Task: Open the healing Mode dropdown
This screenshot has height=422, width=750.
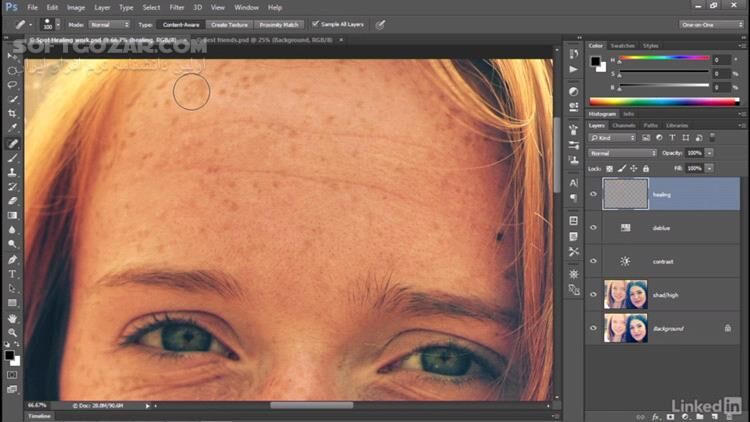Action: click(x=110, y=24)
